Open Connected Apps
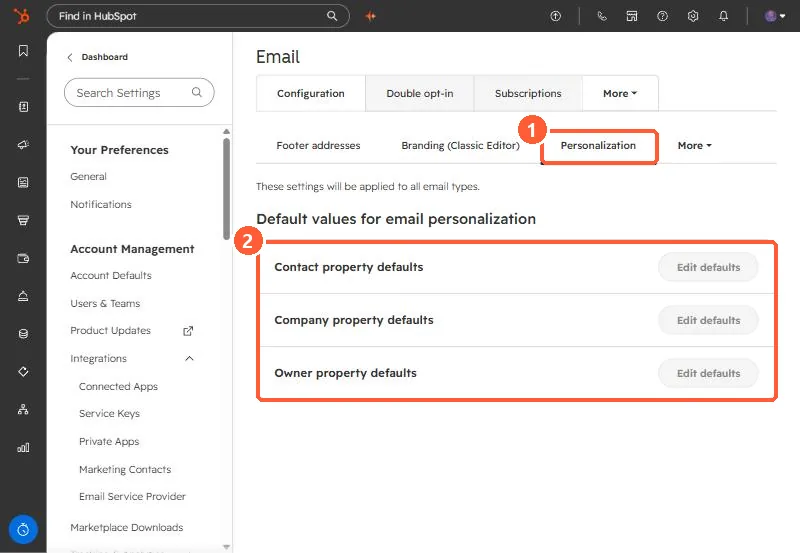Viewport: 800px width, 553px height. (x=118, y=387)
